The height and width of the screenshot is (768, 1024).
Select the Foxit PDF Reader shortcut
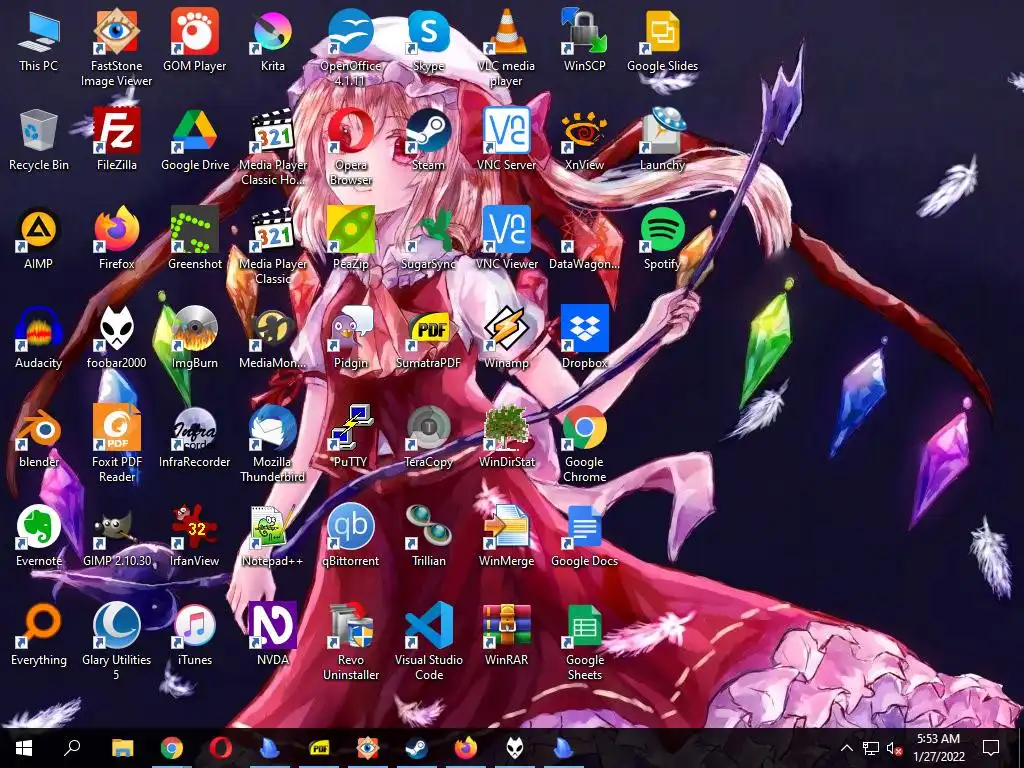coord(116,444)
